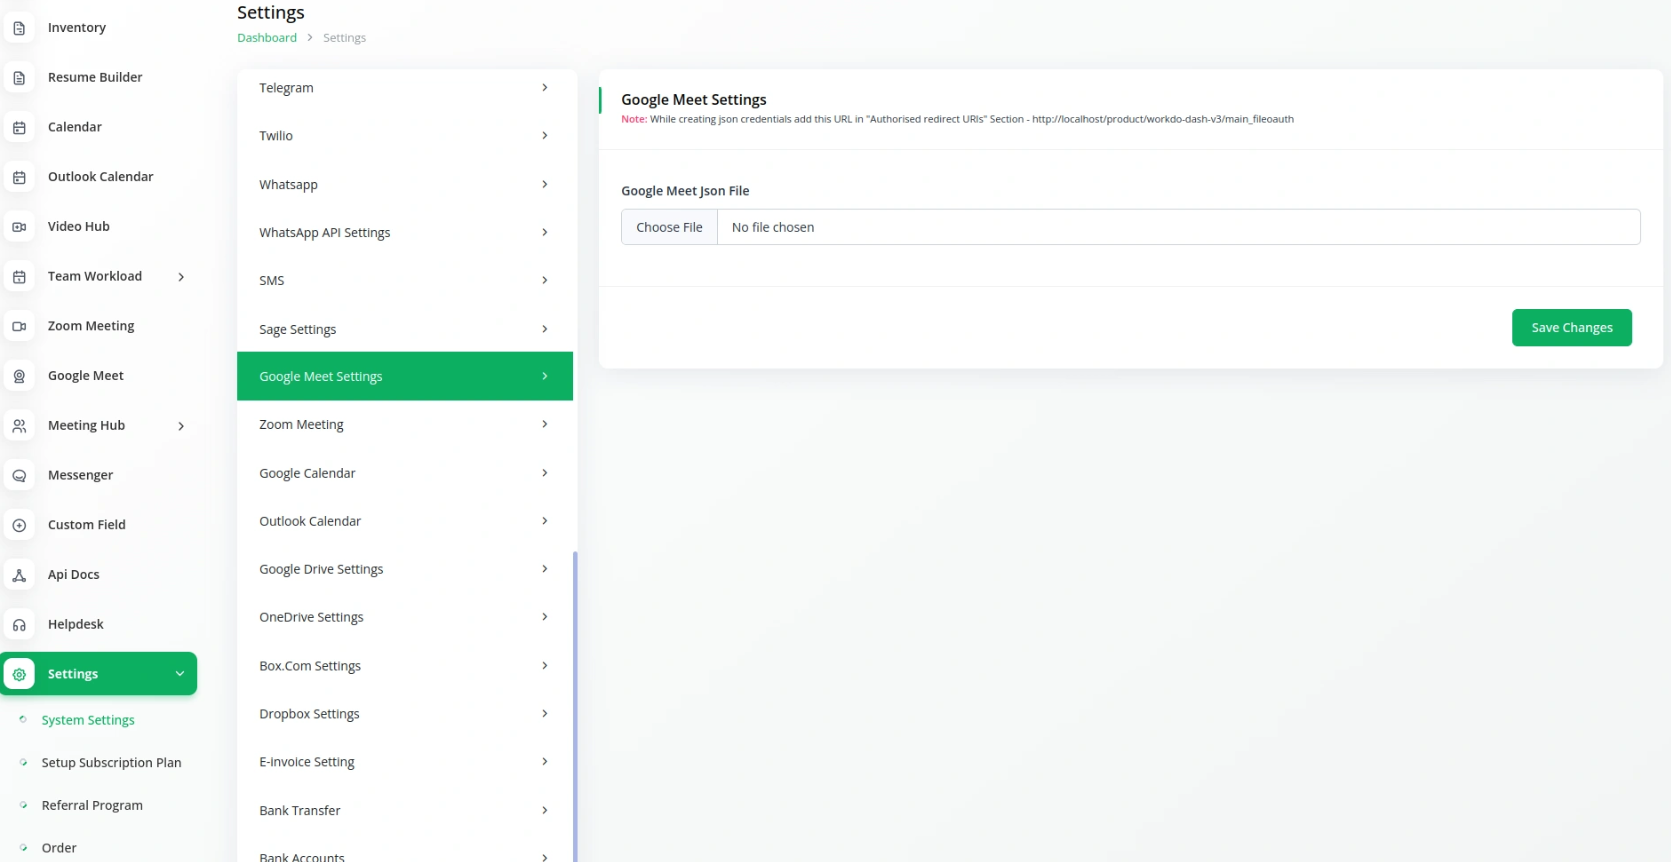Open Custom Field from sidebar
Image resolution: width=1671 pixels, height=862 pixels.
[87, 525]
